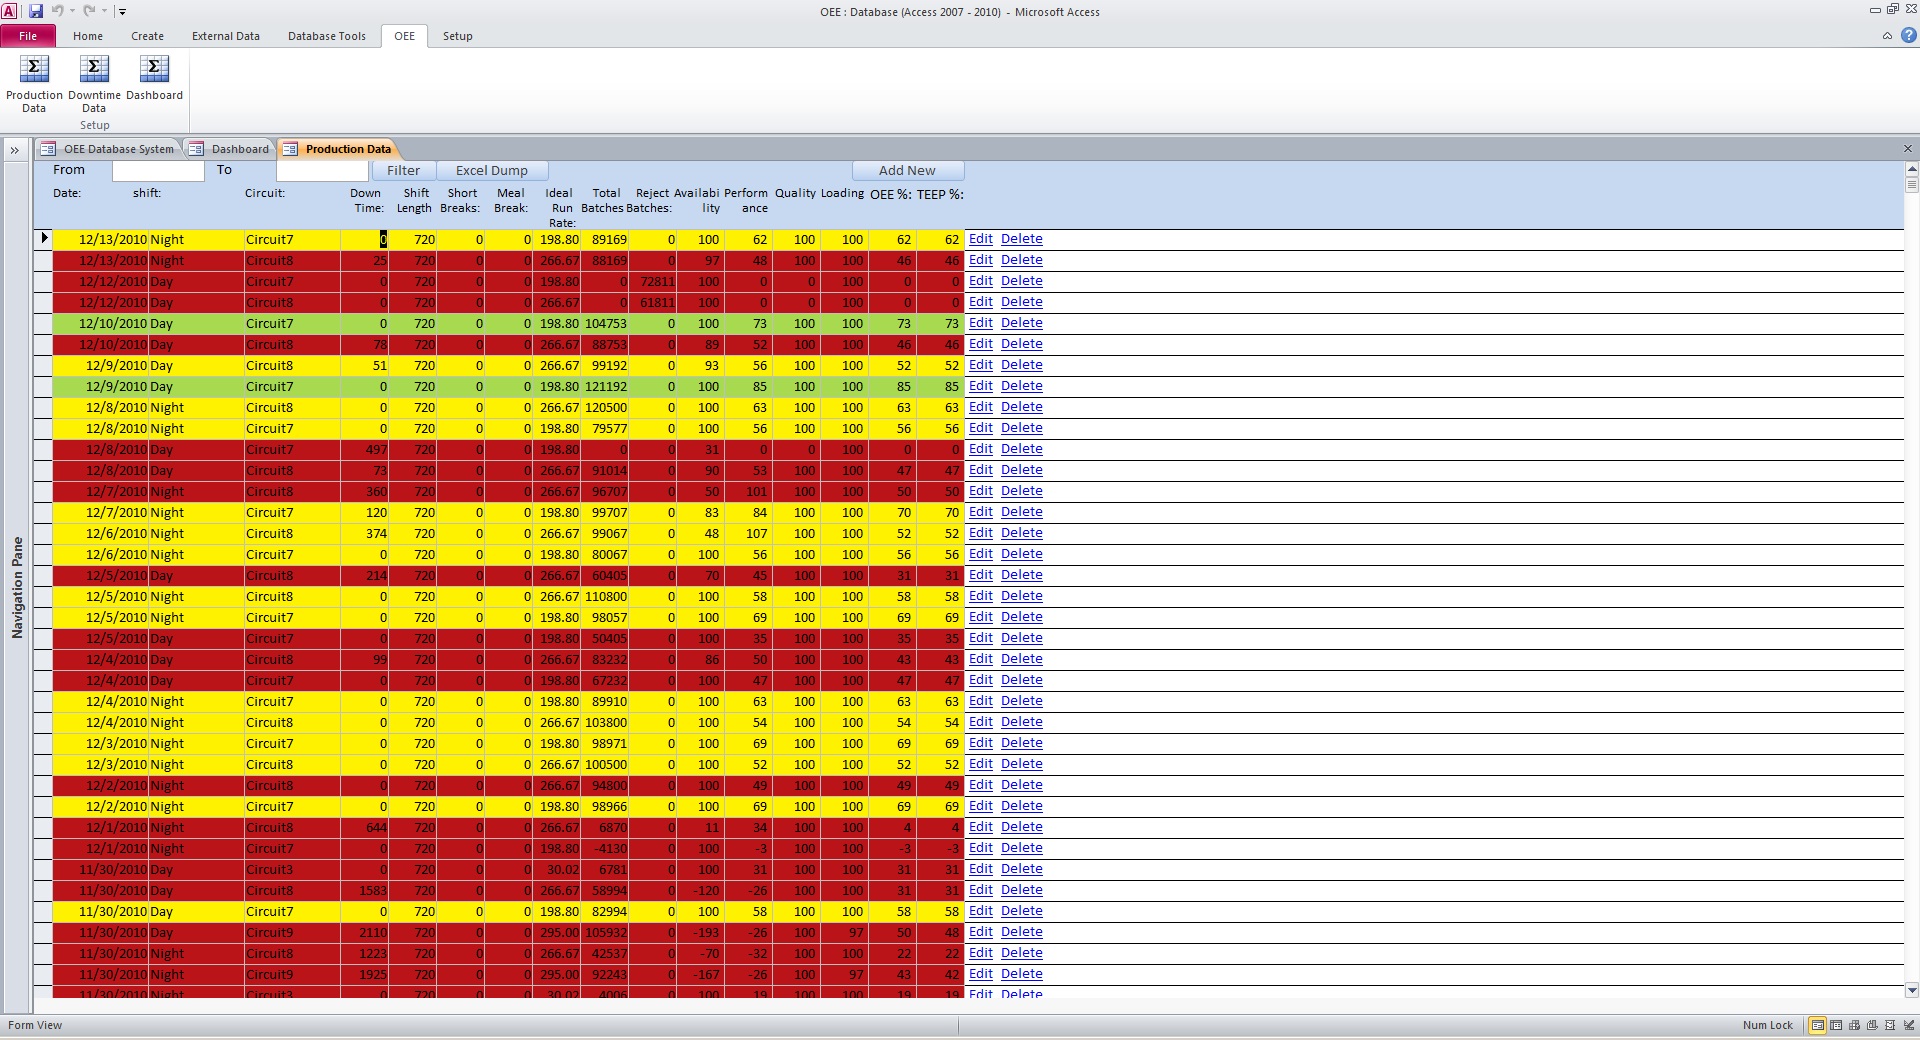The image size is (1920, 1040).
Task: Switch to Layout View in status bar
Action: click(1890, 1025)
